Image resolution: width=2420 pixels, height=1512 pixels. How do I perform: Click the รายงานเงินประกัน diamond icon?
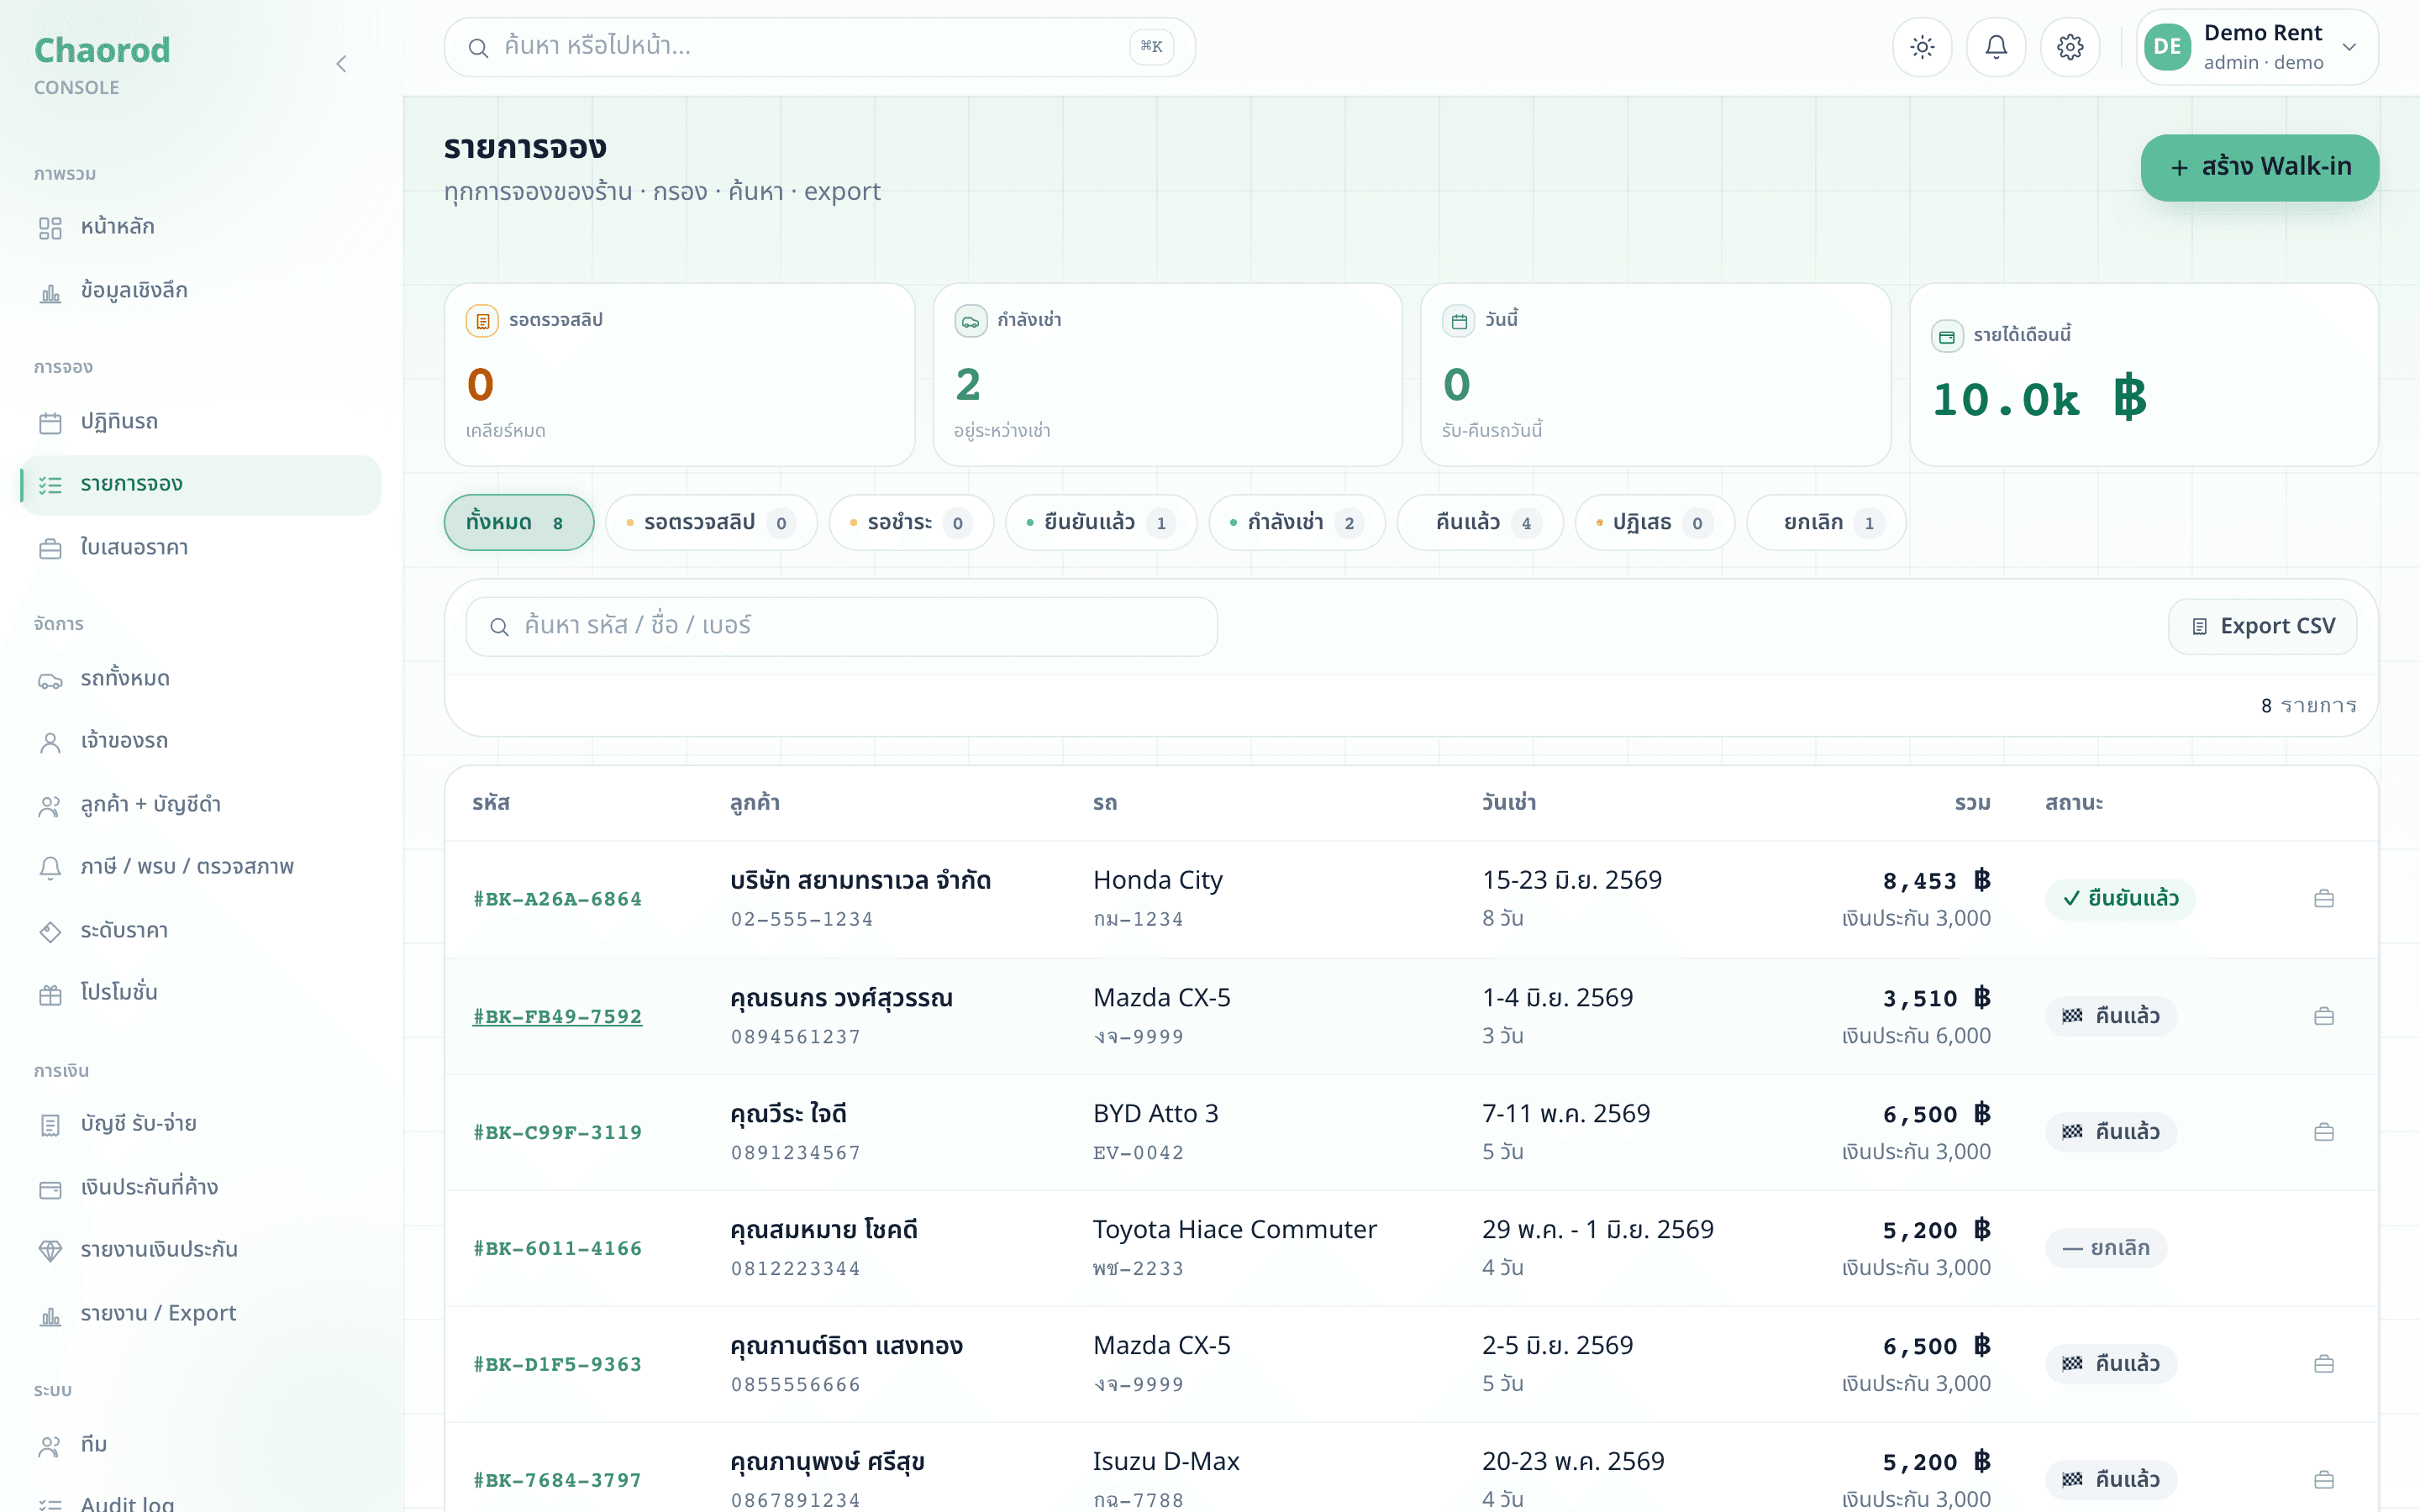[x=50, y=1250]
